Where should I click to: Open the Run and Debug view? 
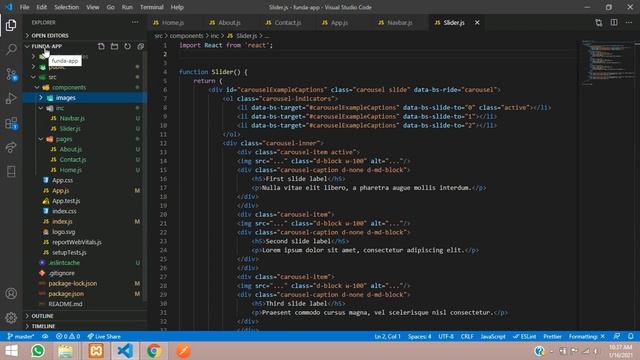coord(11,98)
